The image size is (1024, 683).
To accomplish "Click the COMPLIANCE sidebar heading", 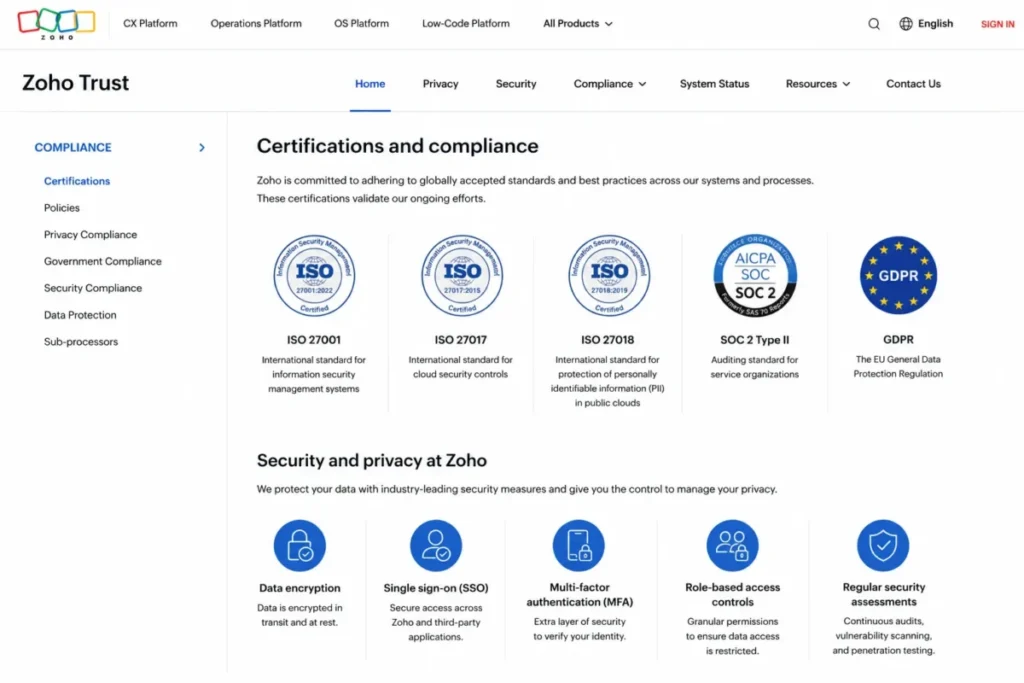I will tap(73, 148).
